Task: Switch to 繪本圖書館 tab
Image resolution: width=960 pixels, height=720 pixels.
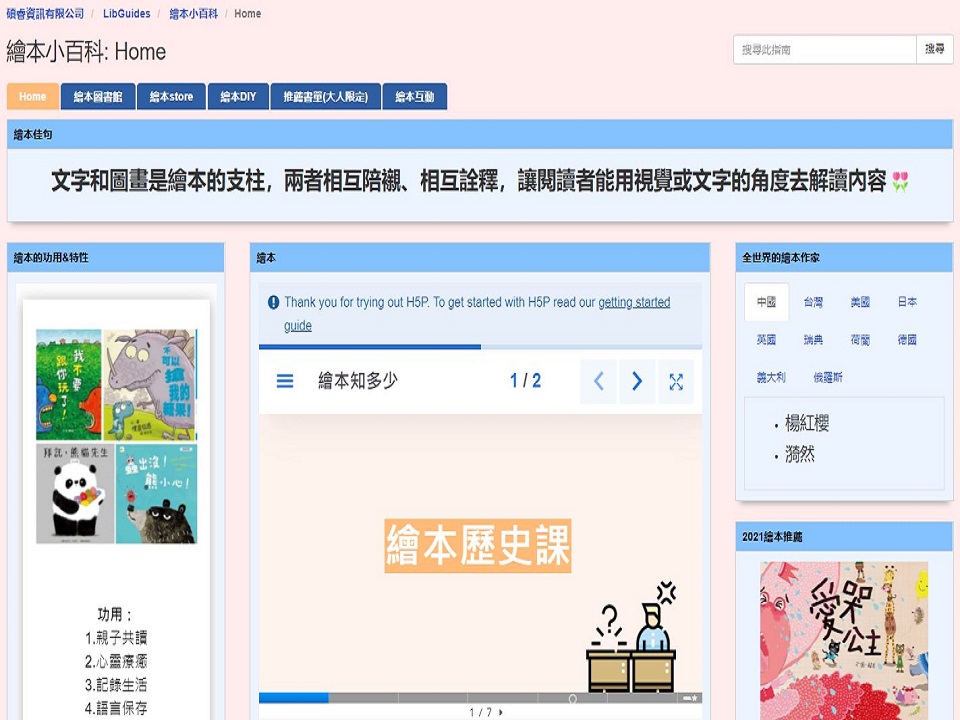Action: coord(98,96)
